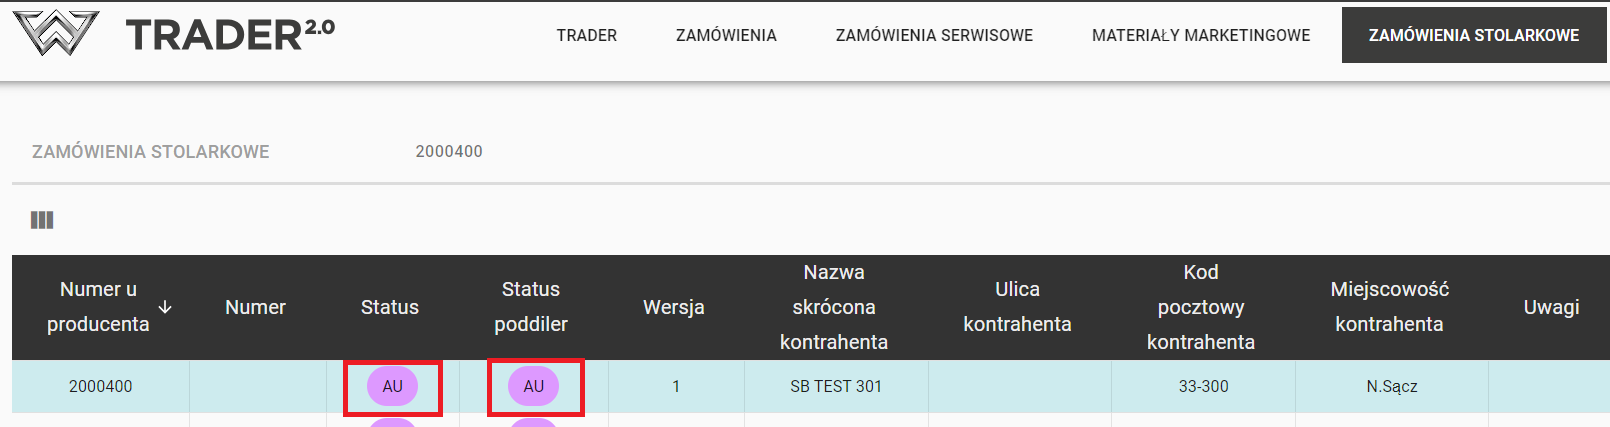
Task: Click the AU badge in Status poddiler column
Action: (534, 387)
